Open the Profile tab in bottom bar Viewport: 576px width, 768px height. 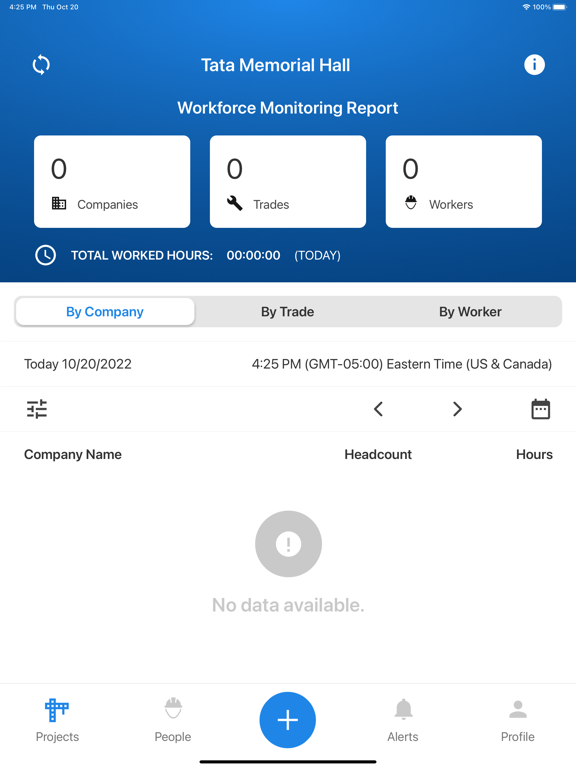[518, 720]
